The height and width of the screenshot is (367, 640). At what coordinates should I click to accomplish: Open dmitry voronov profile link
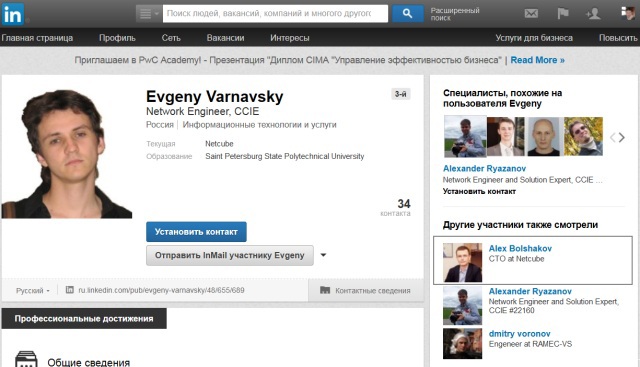(x=520, y=334)
